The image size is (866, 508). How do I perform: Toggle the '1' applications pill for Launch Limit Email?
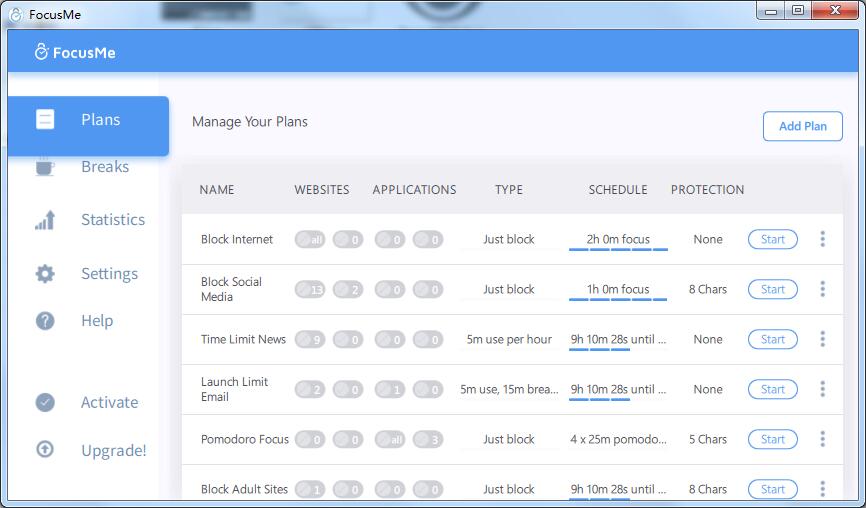point(390,390)
